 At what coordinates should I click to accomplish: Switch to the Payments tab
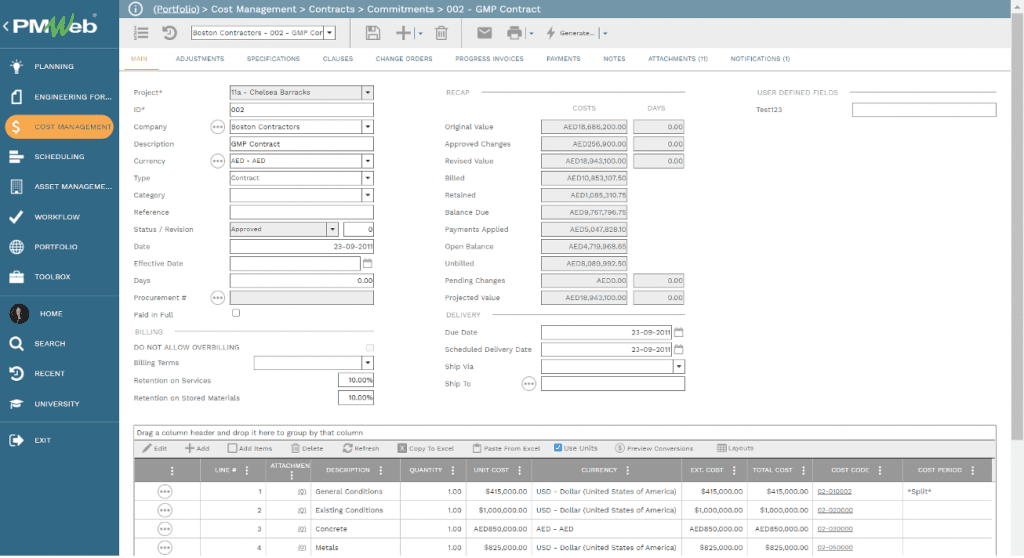coord(563,59)
